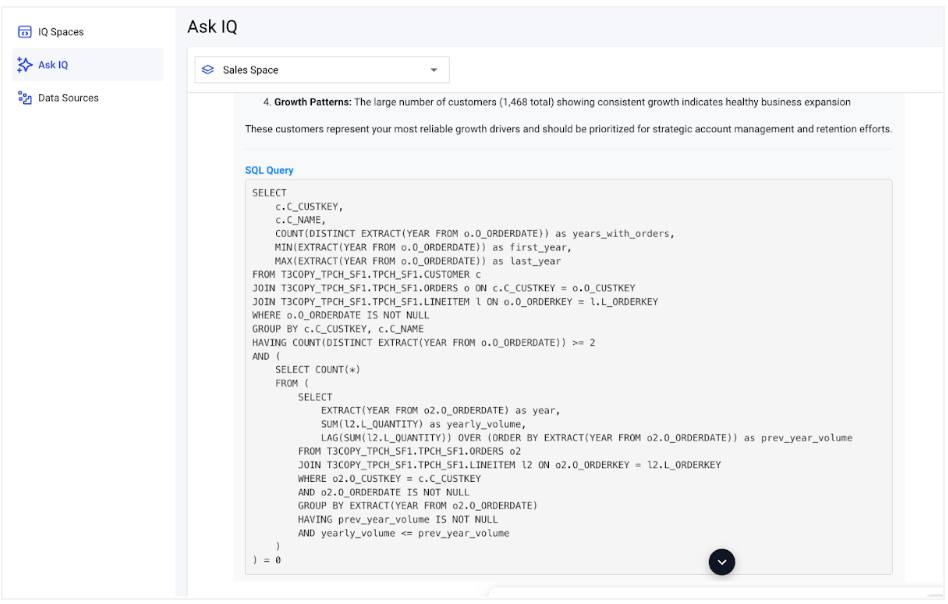Navigate to Data Sources in the sidebar
948x604 pixels.
pos(66,97)
